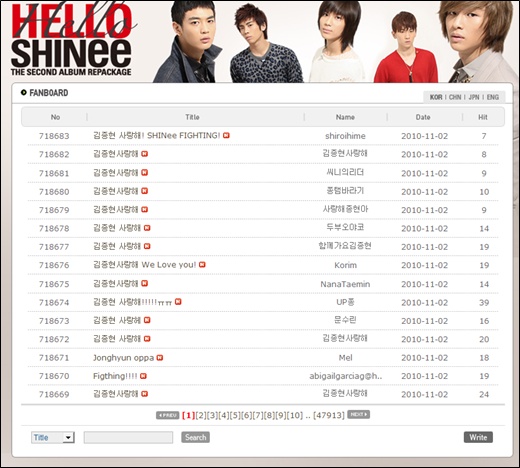Open the 'Figthing!!!!' post
The width and height of the screenshot is (520, 468).
(115, 376)
